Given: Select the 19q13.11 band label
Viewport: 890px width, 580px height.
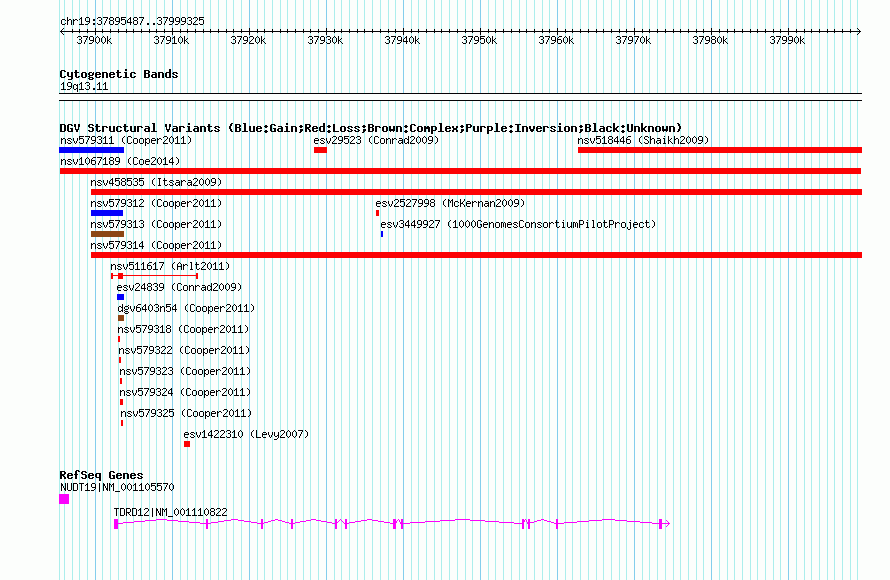Looking at the screenshot, I should 84,86.
